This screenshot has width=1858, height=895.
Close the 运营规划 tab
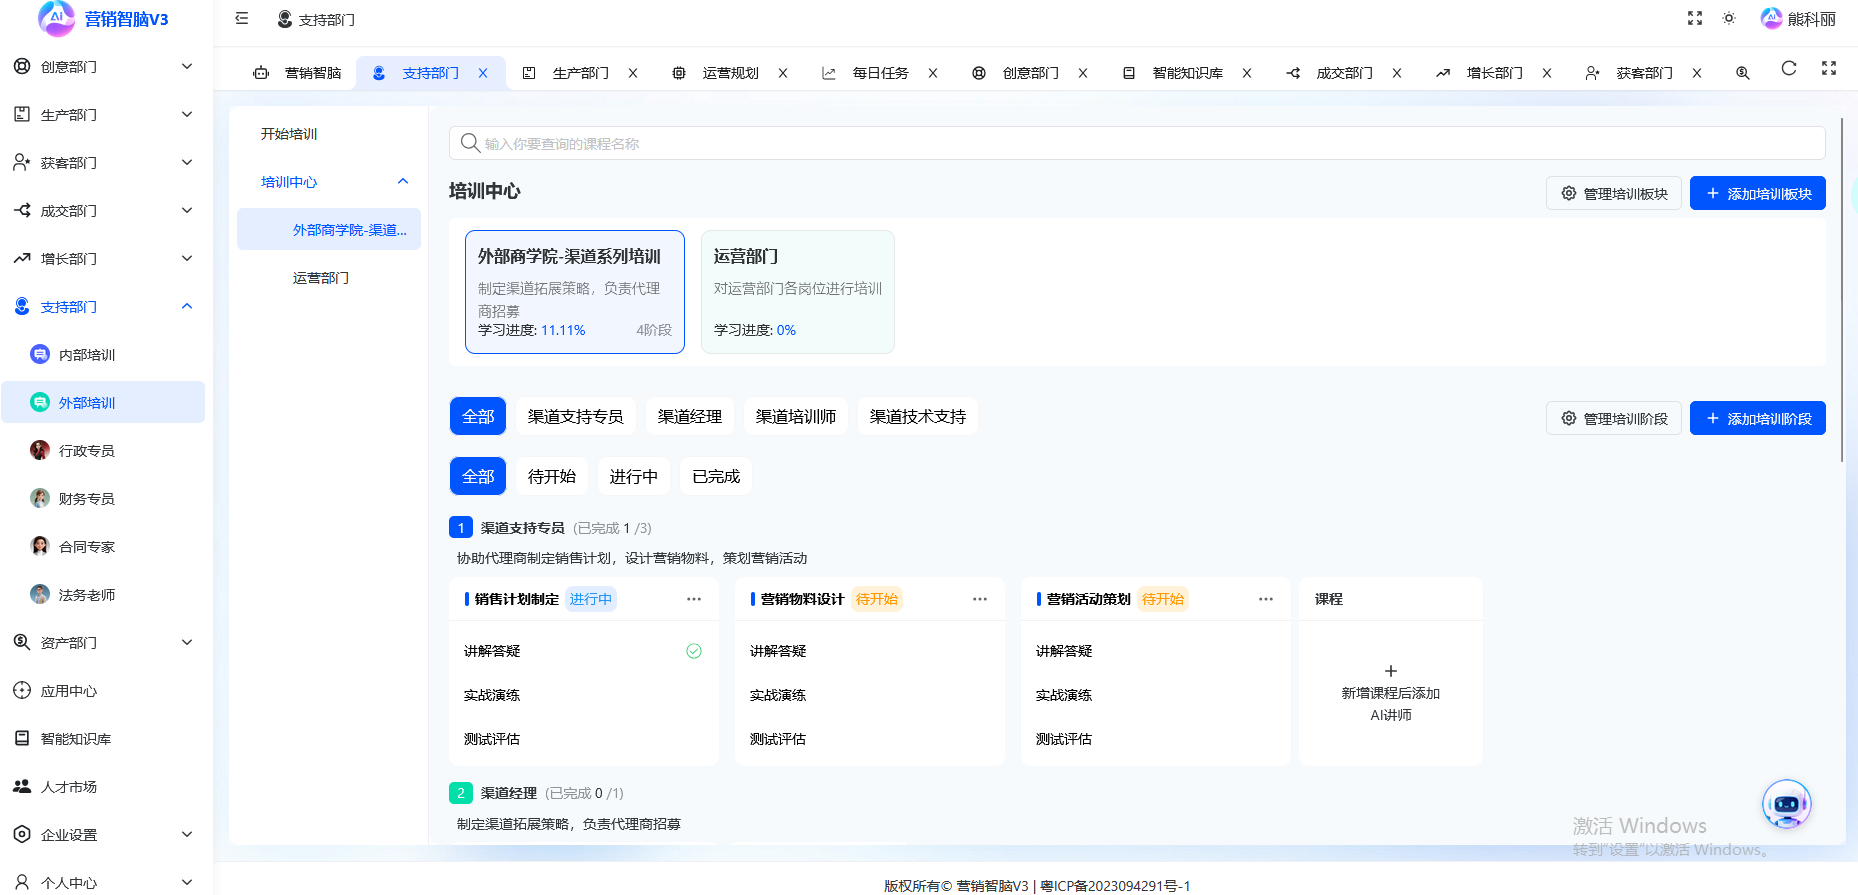click(x=783, y=73)
